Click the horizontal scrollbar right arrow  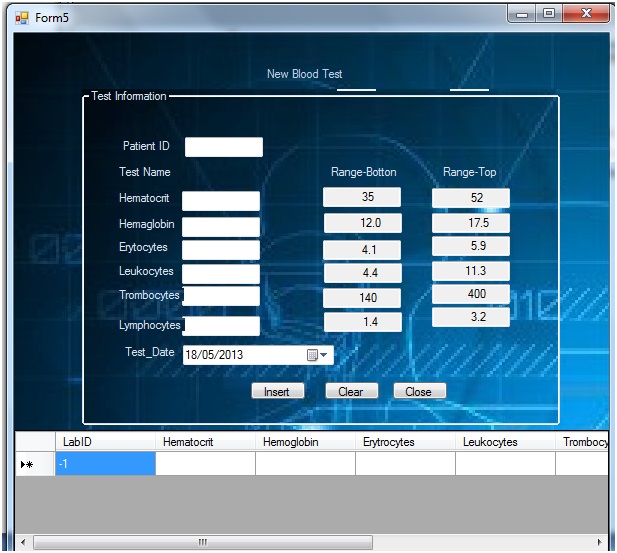pyautogui.click(x=599, y=542)
